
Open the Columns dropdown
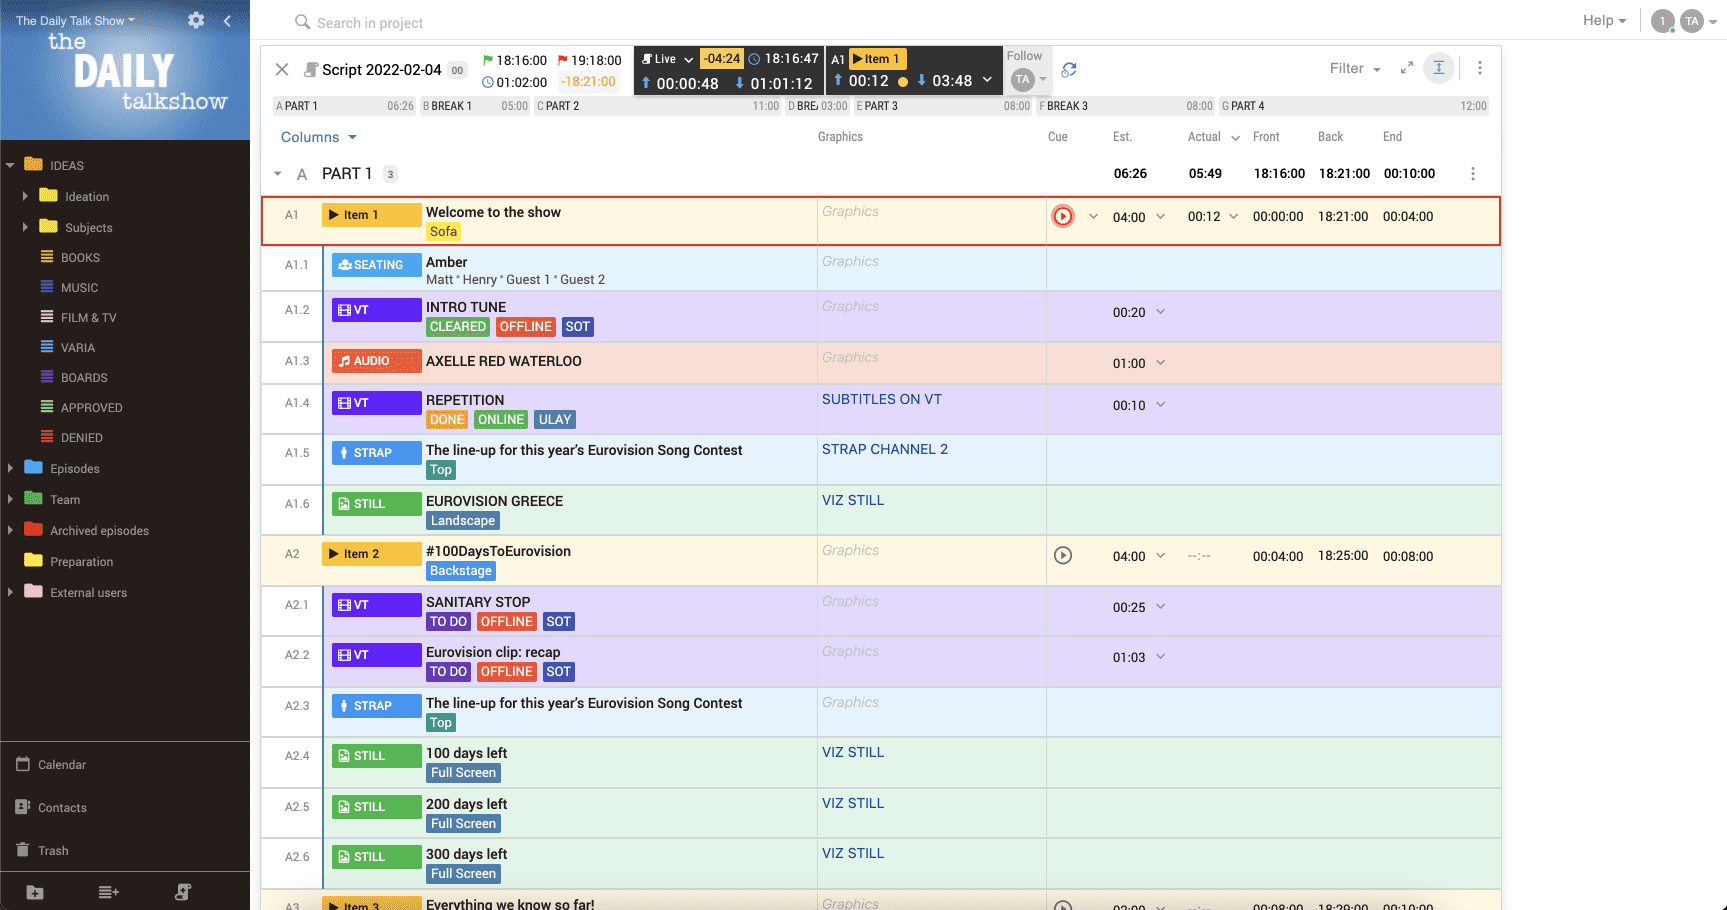click(318, 137)
